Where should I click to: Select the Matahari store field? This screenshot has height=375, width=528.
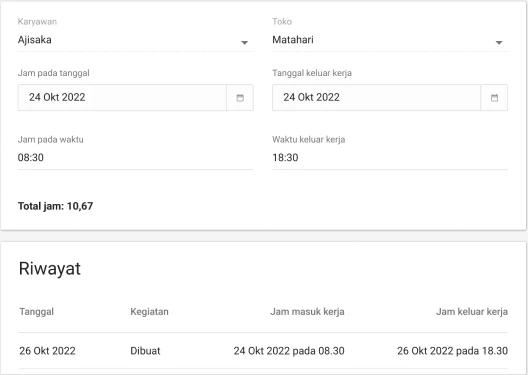pyautogui.click(x=390, y=40)
